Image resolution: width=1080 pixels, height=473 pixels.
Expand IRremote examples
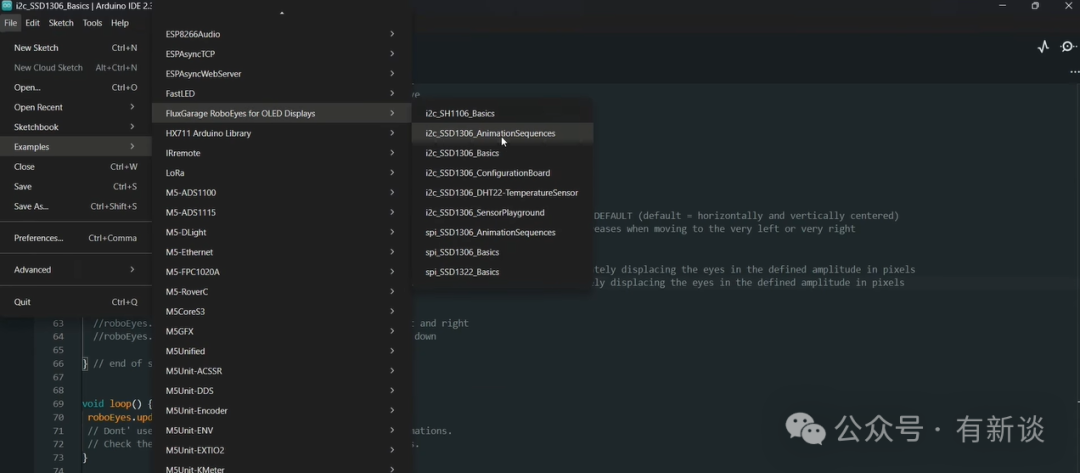[x=282, y=153]
